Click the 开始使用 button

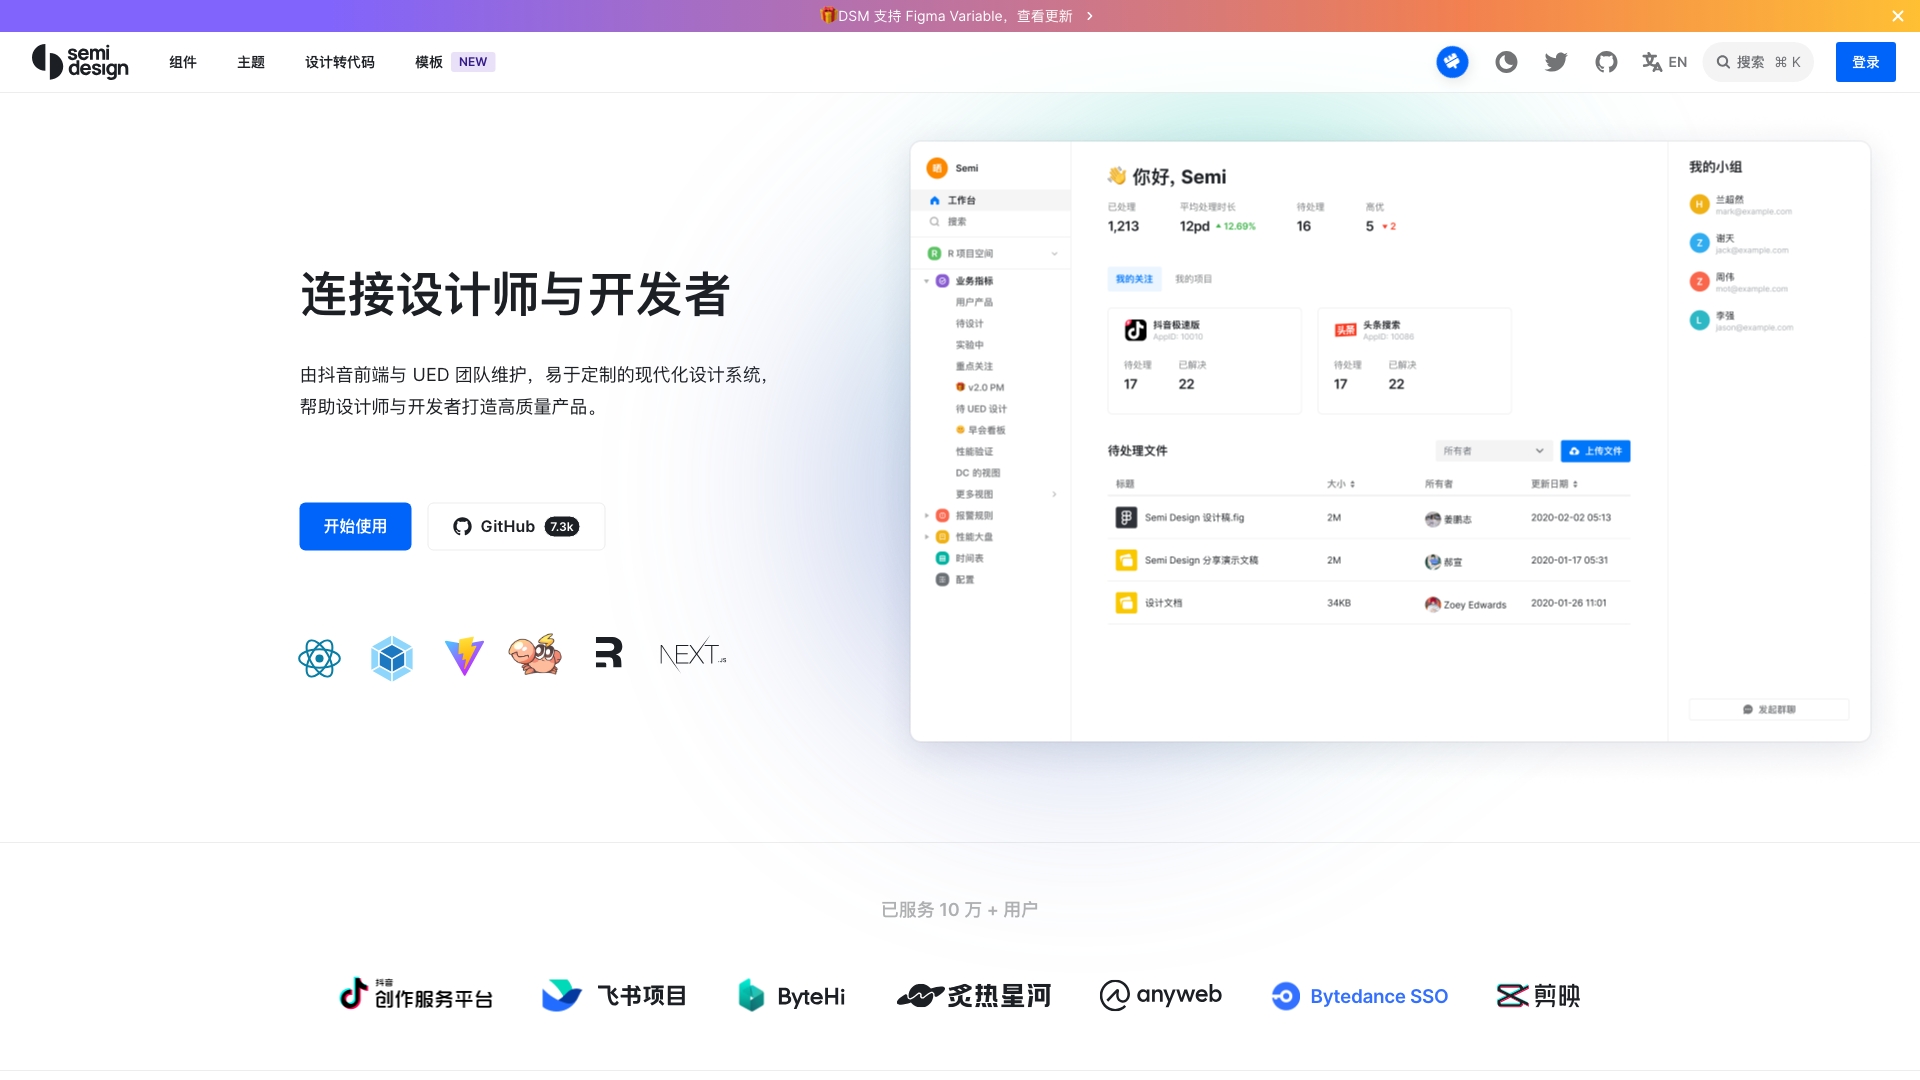pyautogui.click(x=354, y=526)
